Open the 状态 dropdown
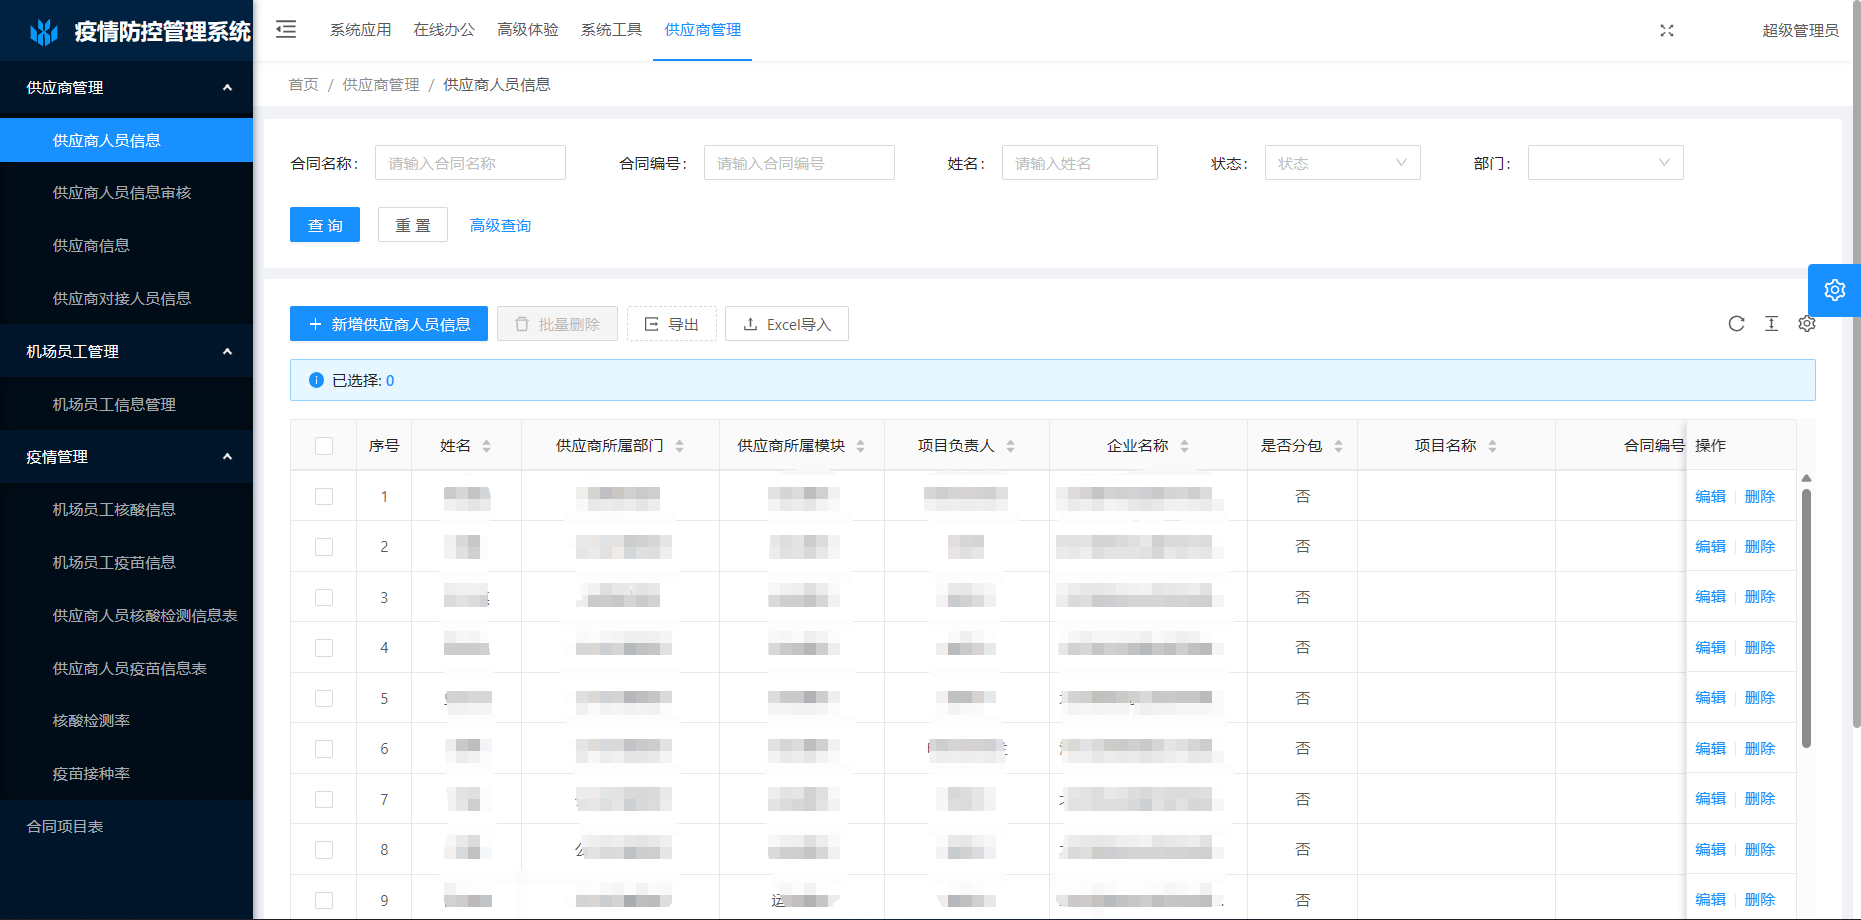 click(x=1342, y=163)
